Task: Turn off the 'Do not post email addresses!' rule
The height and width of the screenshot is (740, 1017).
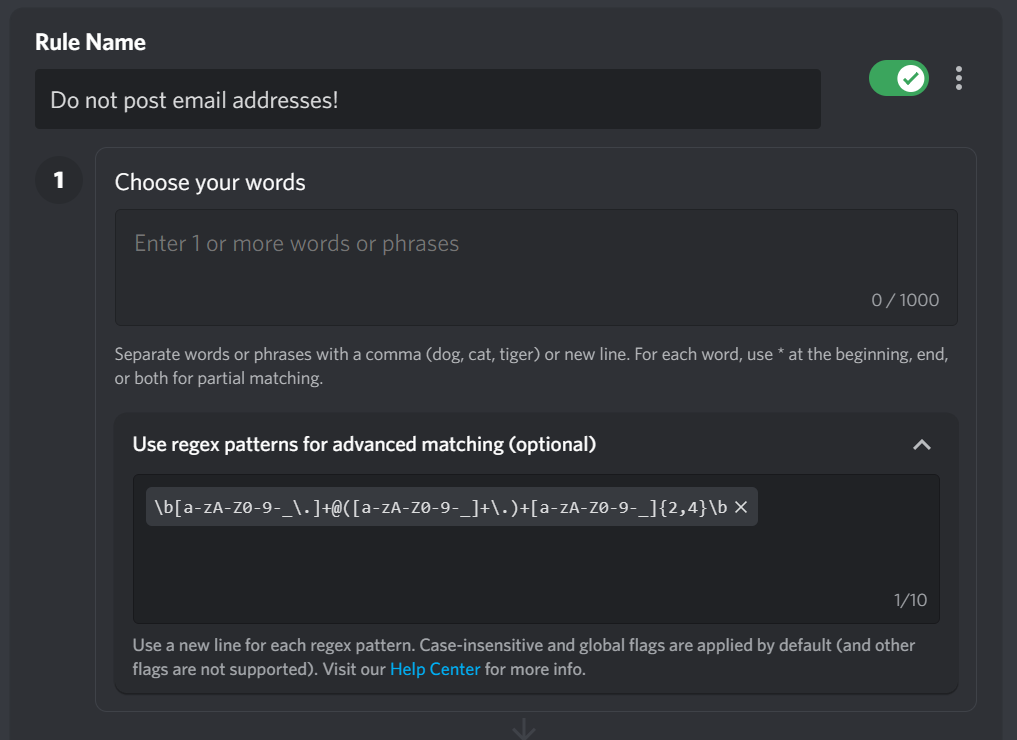Action: click(898, 78)
